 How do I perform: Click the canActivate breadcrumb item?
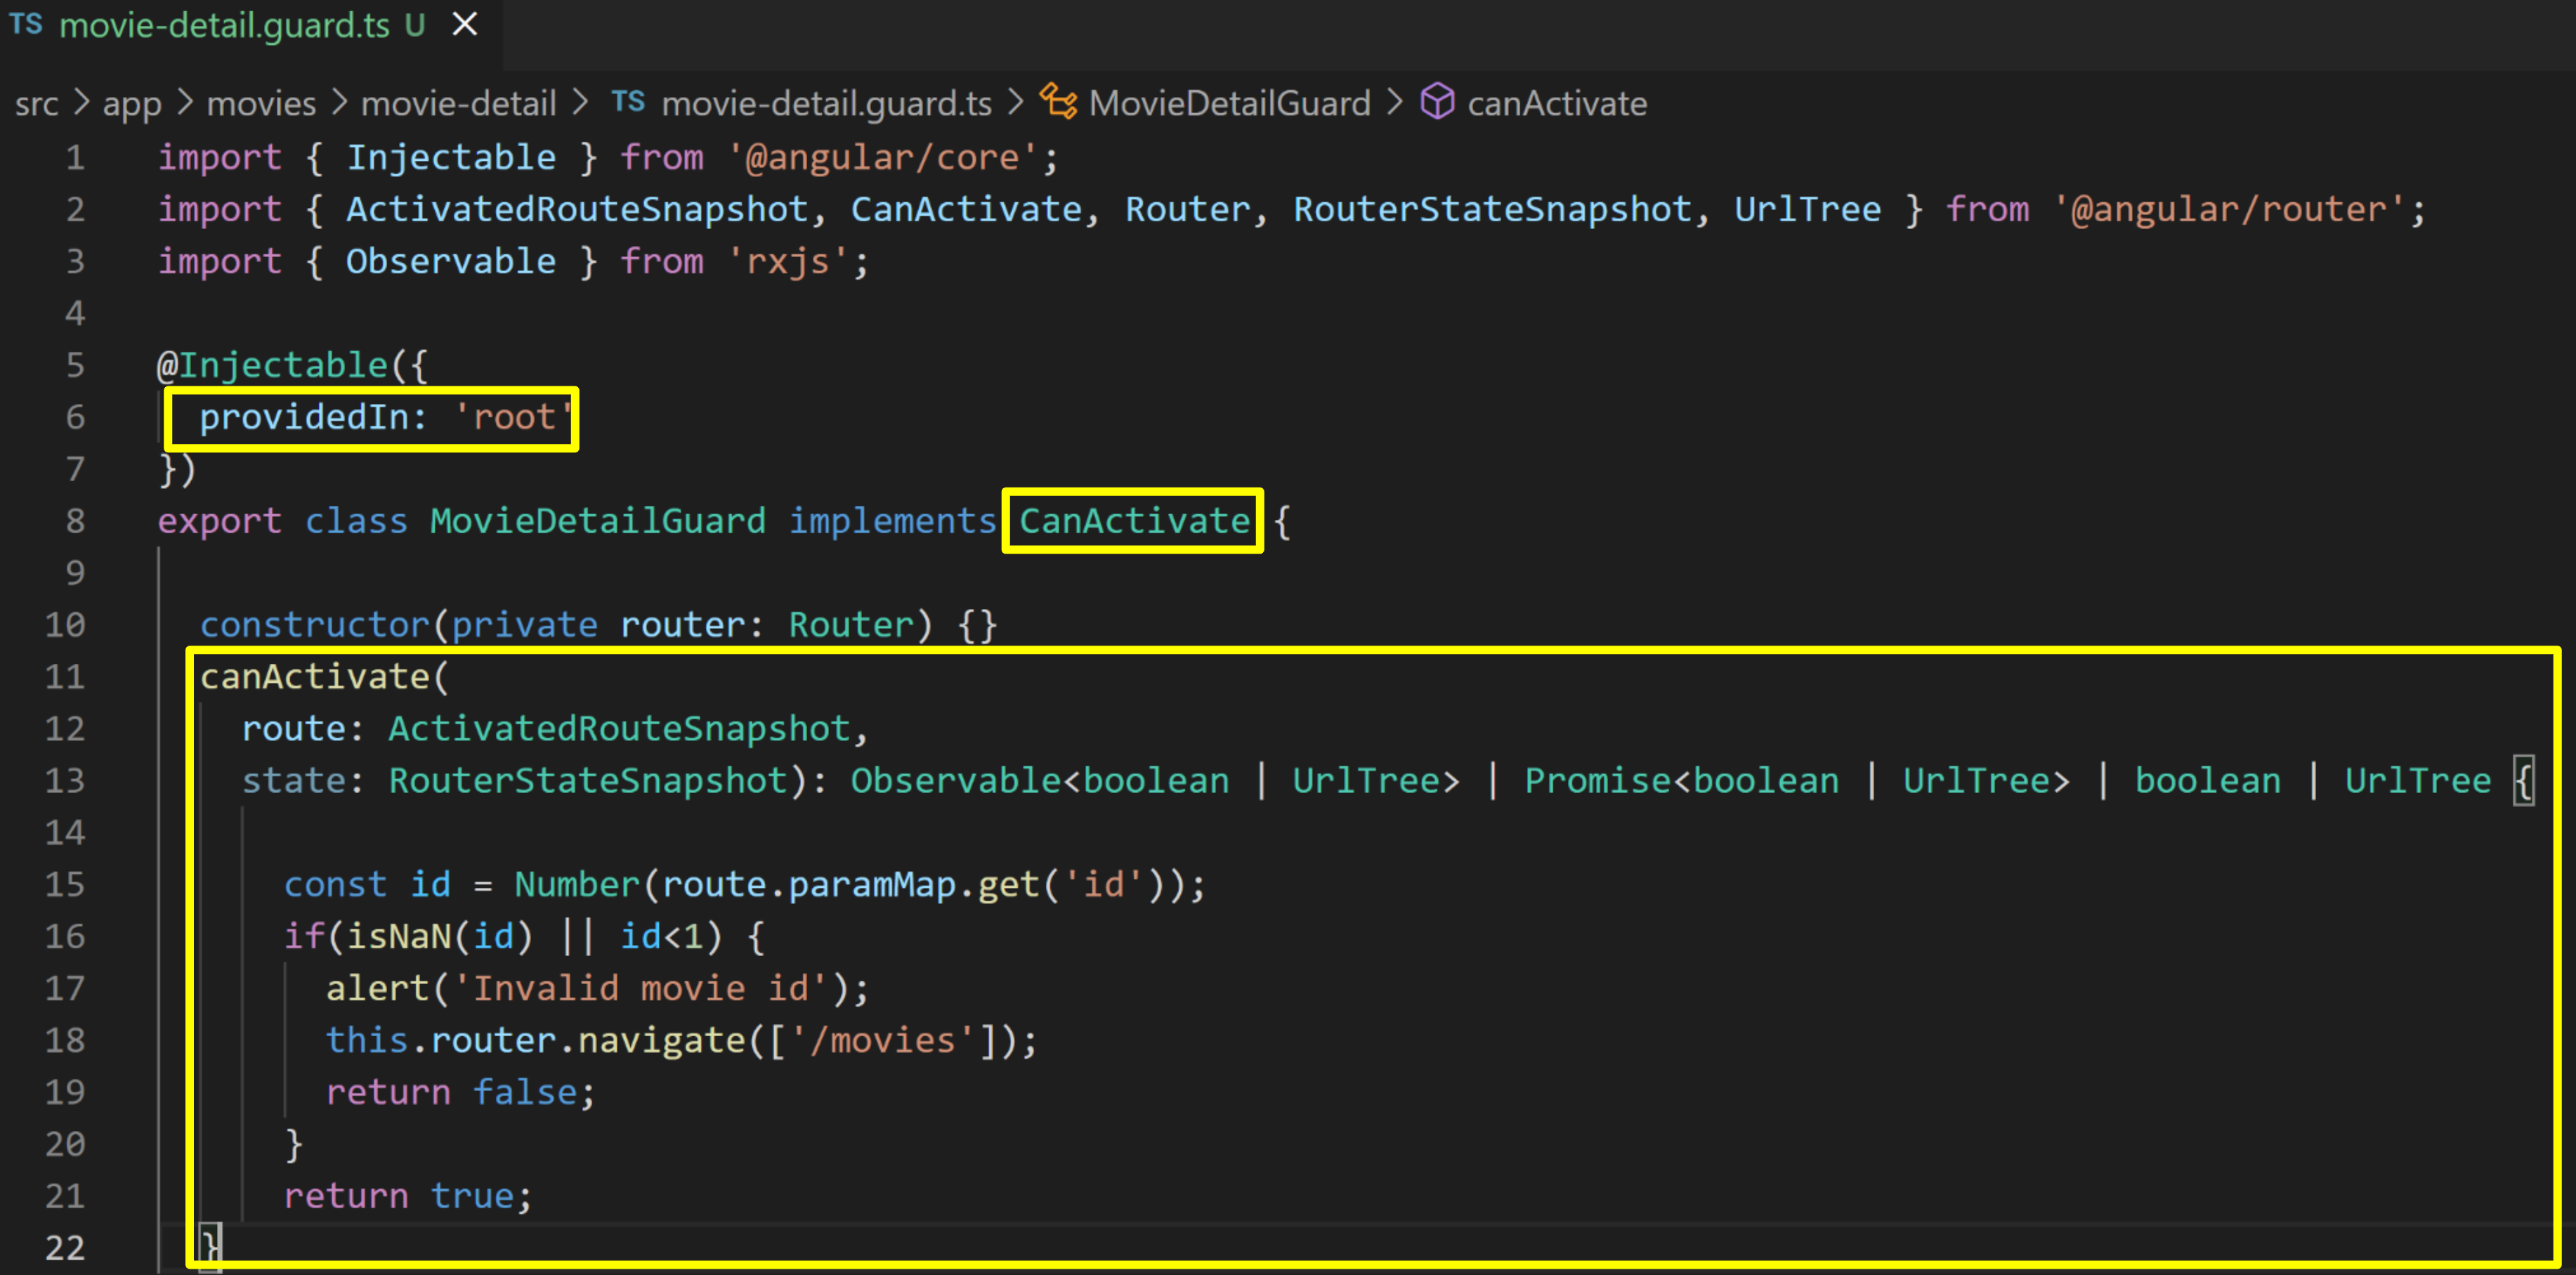pyautogui.click(x=1556, y=104)
